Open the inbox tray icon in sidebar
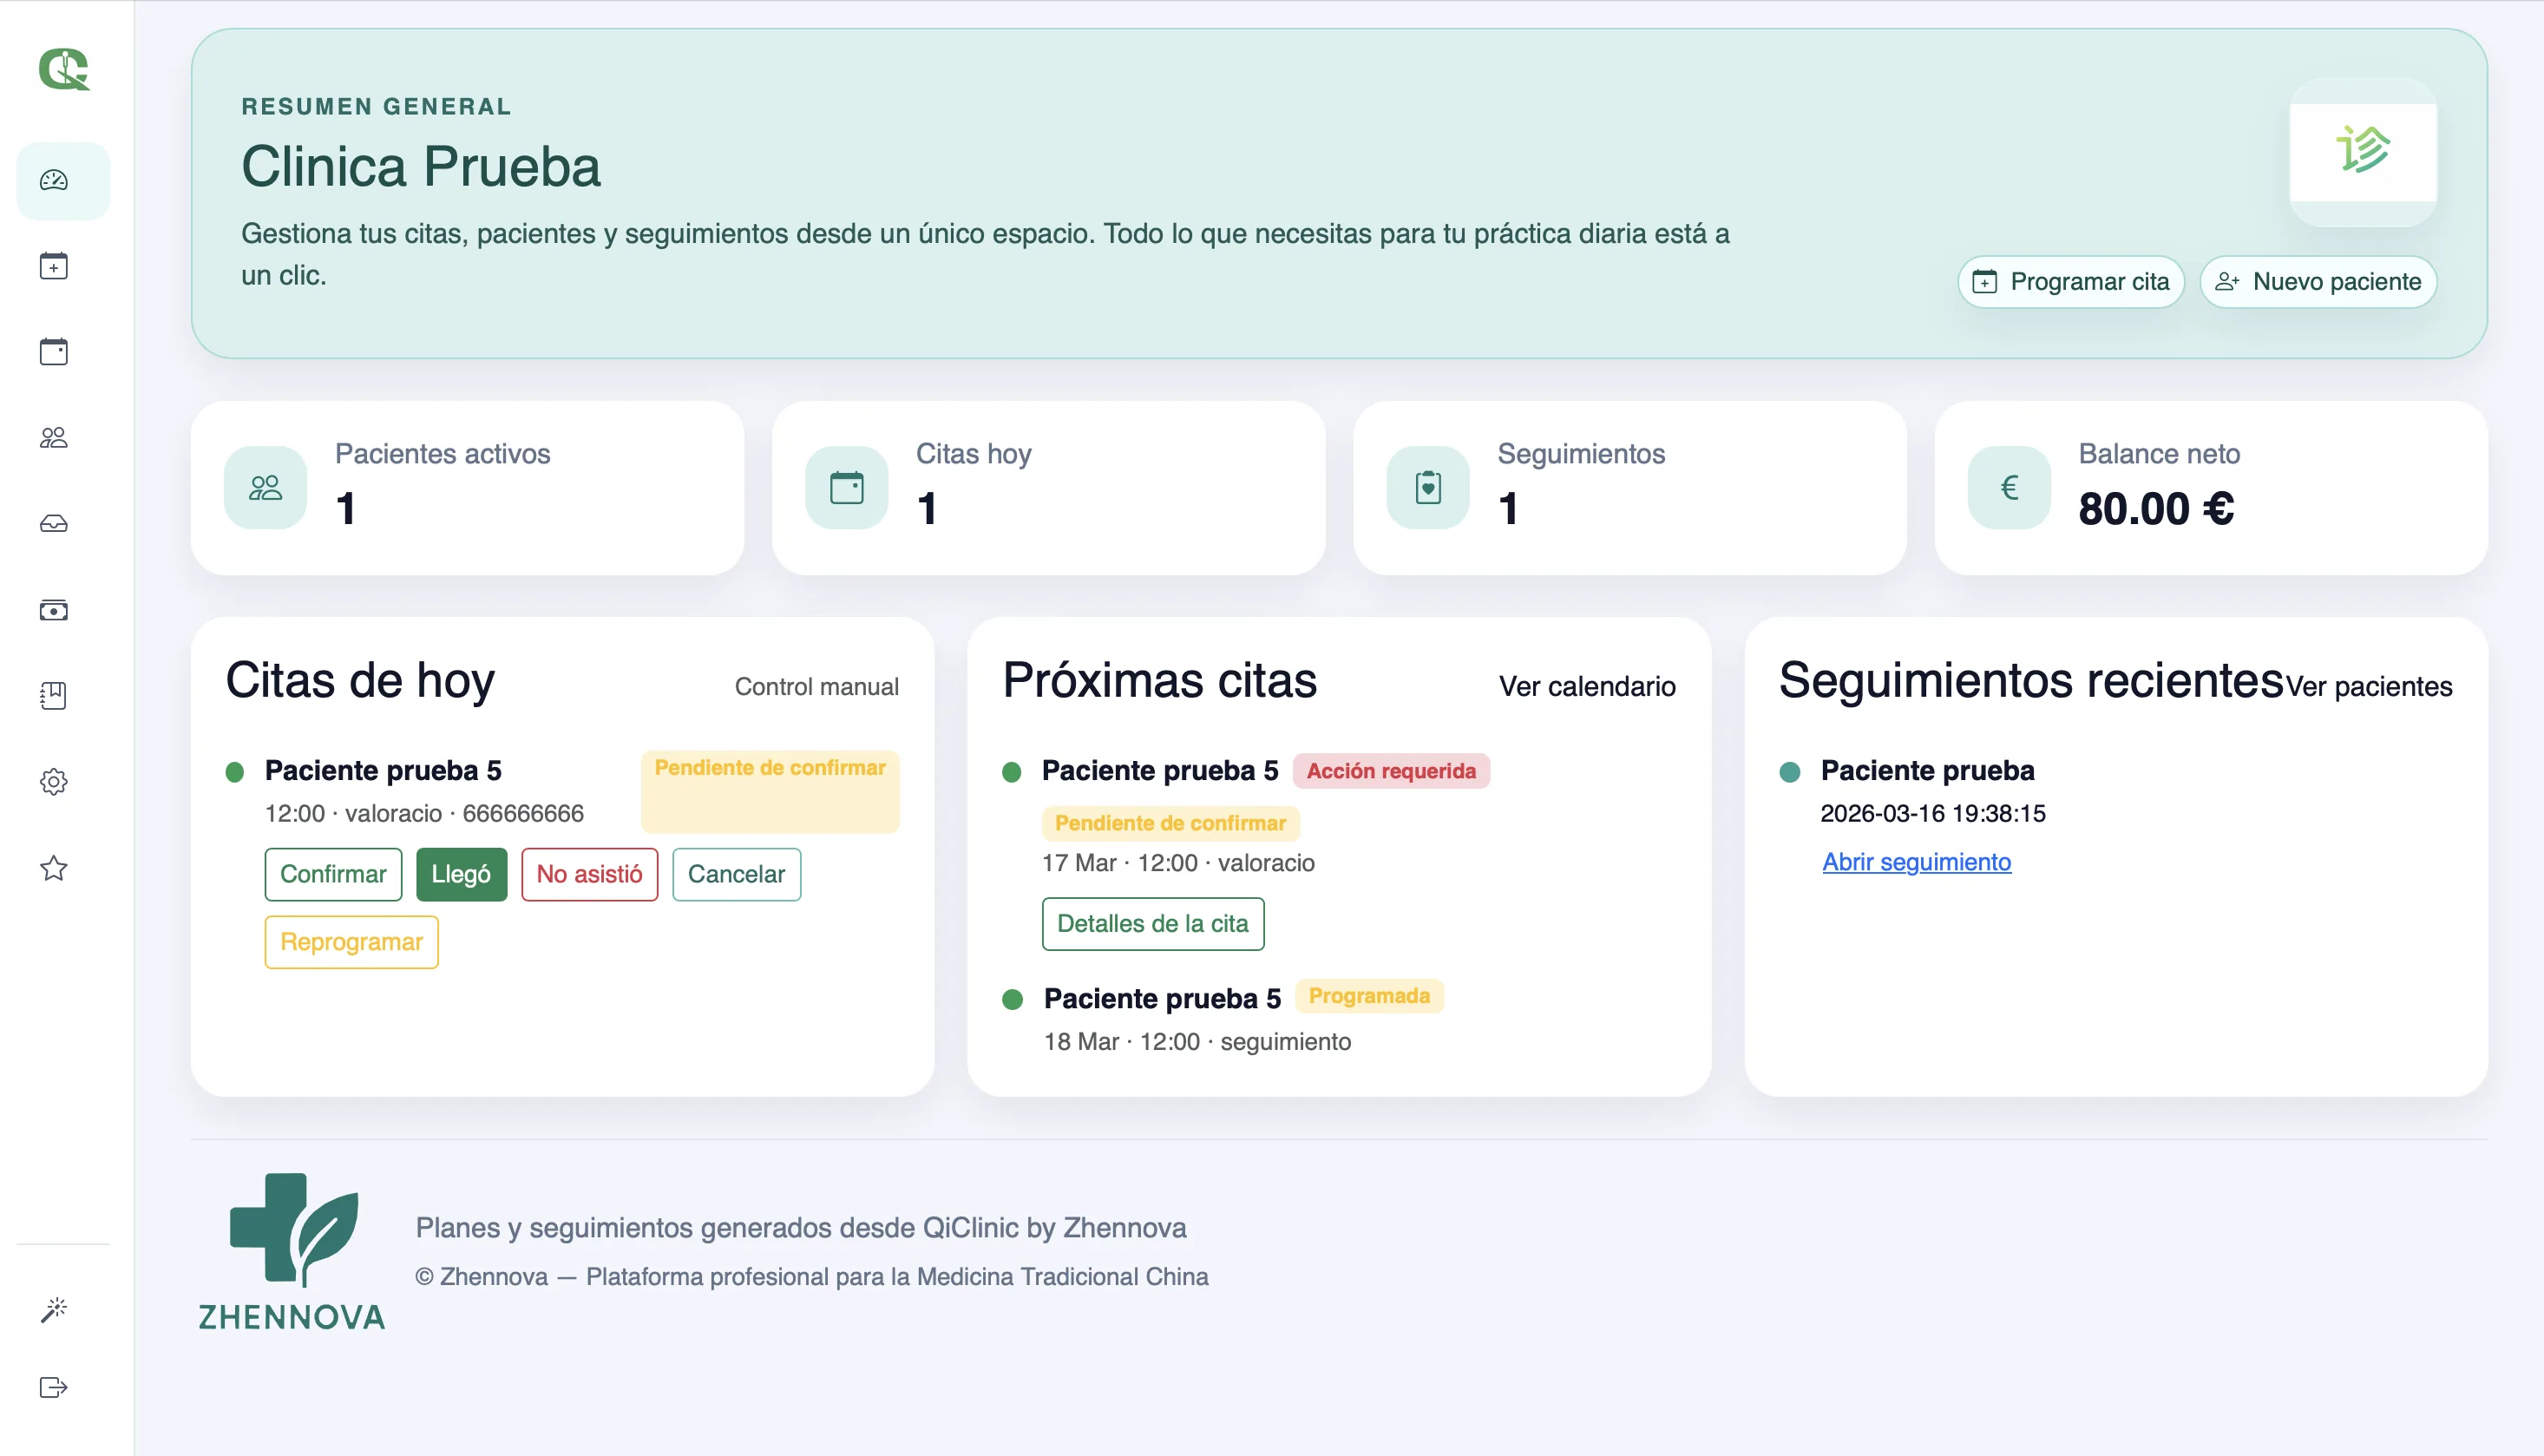This screenshot has width=2544, height=1456. coord(54,523)
